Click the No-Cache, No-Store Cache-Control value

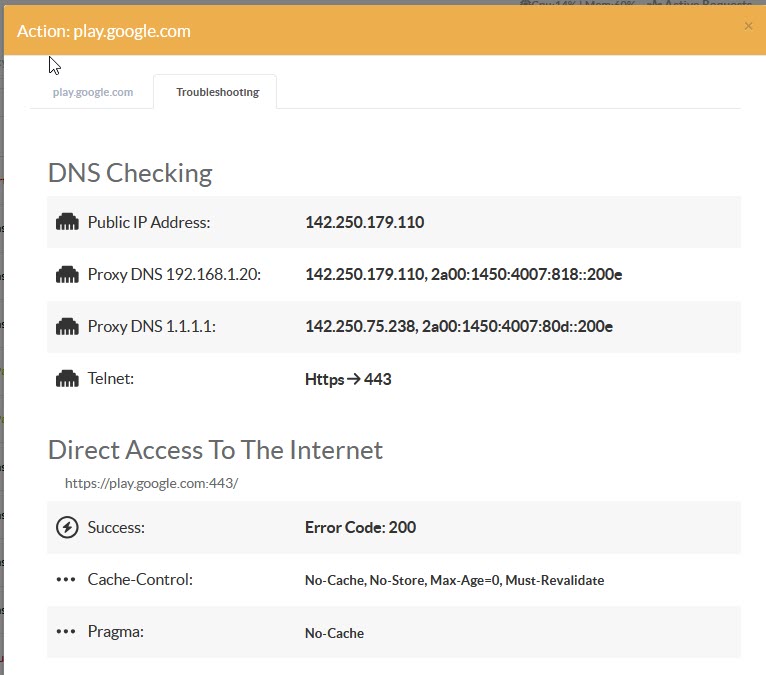tap(454, 580)
